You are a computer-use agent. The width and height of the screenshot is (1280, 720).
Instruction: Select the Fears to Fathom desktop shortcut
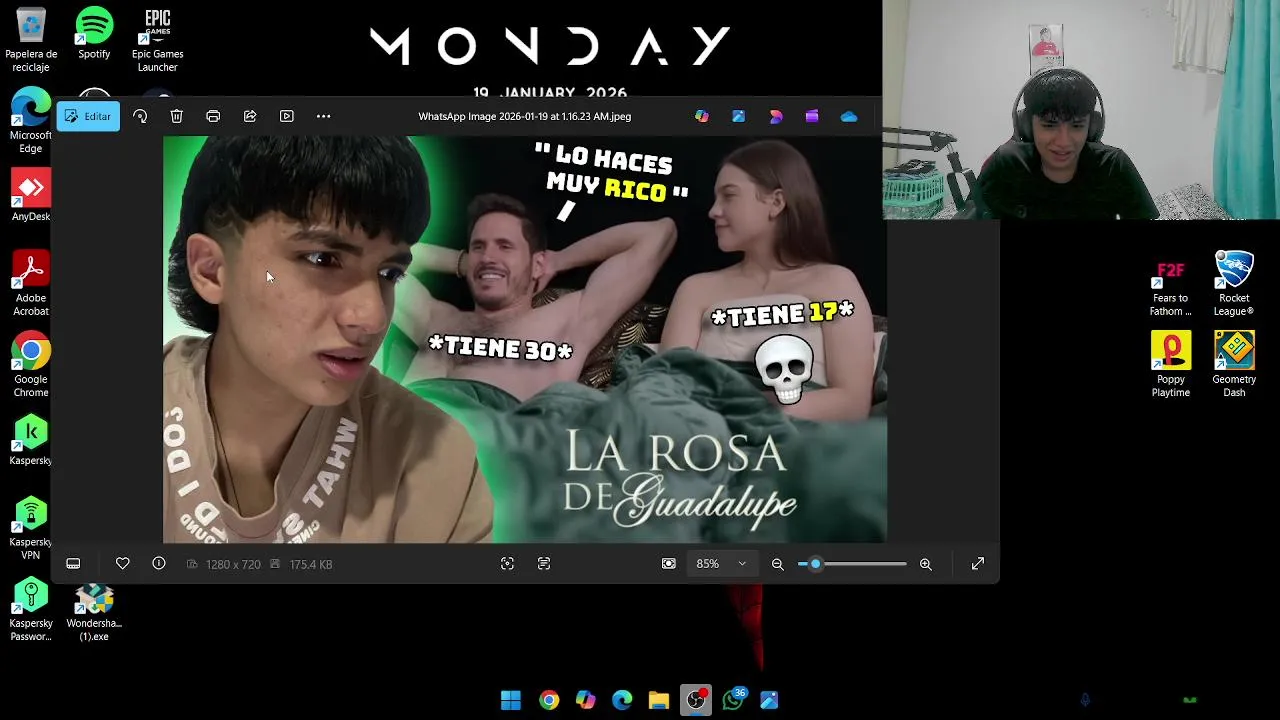coord(1171,283)
